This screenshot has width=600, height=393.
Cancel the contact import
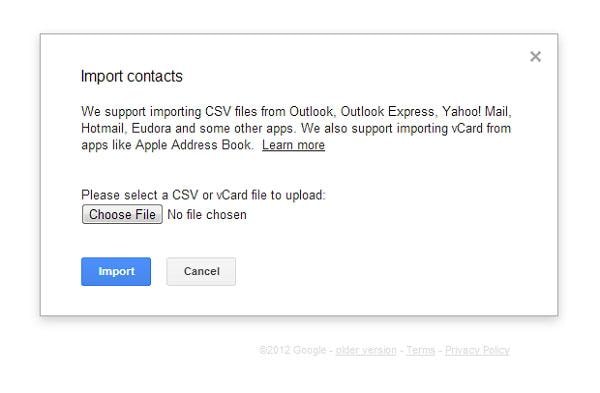201,271
